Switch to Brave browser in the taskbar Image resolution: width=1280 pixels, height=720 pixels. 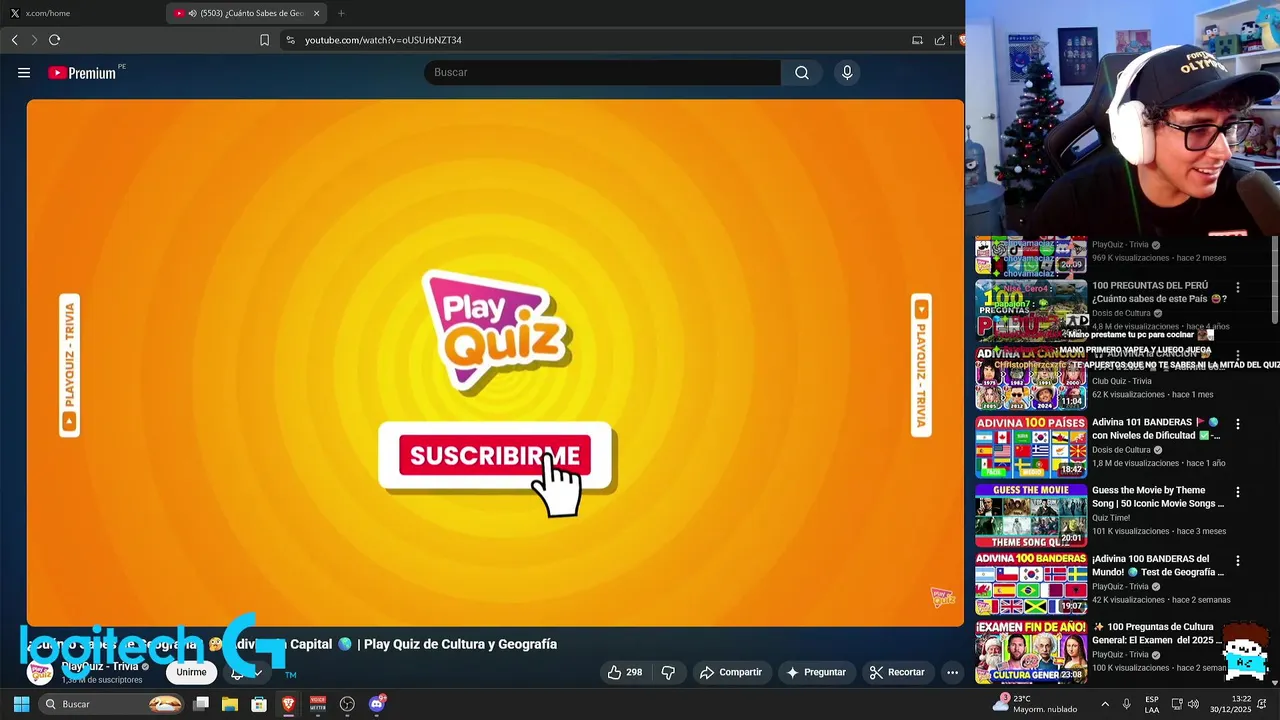click(x=288, y=704)
